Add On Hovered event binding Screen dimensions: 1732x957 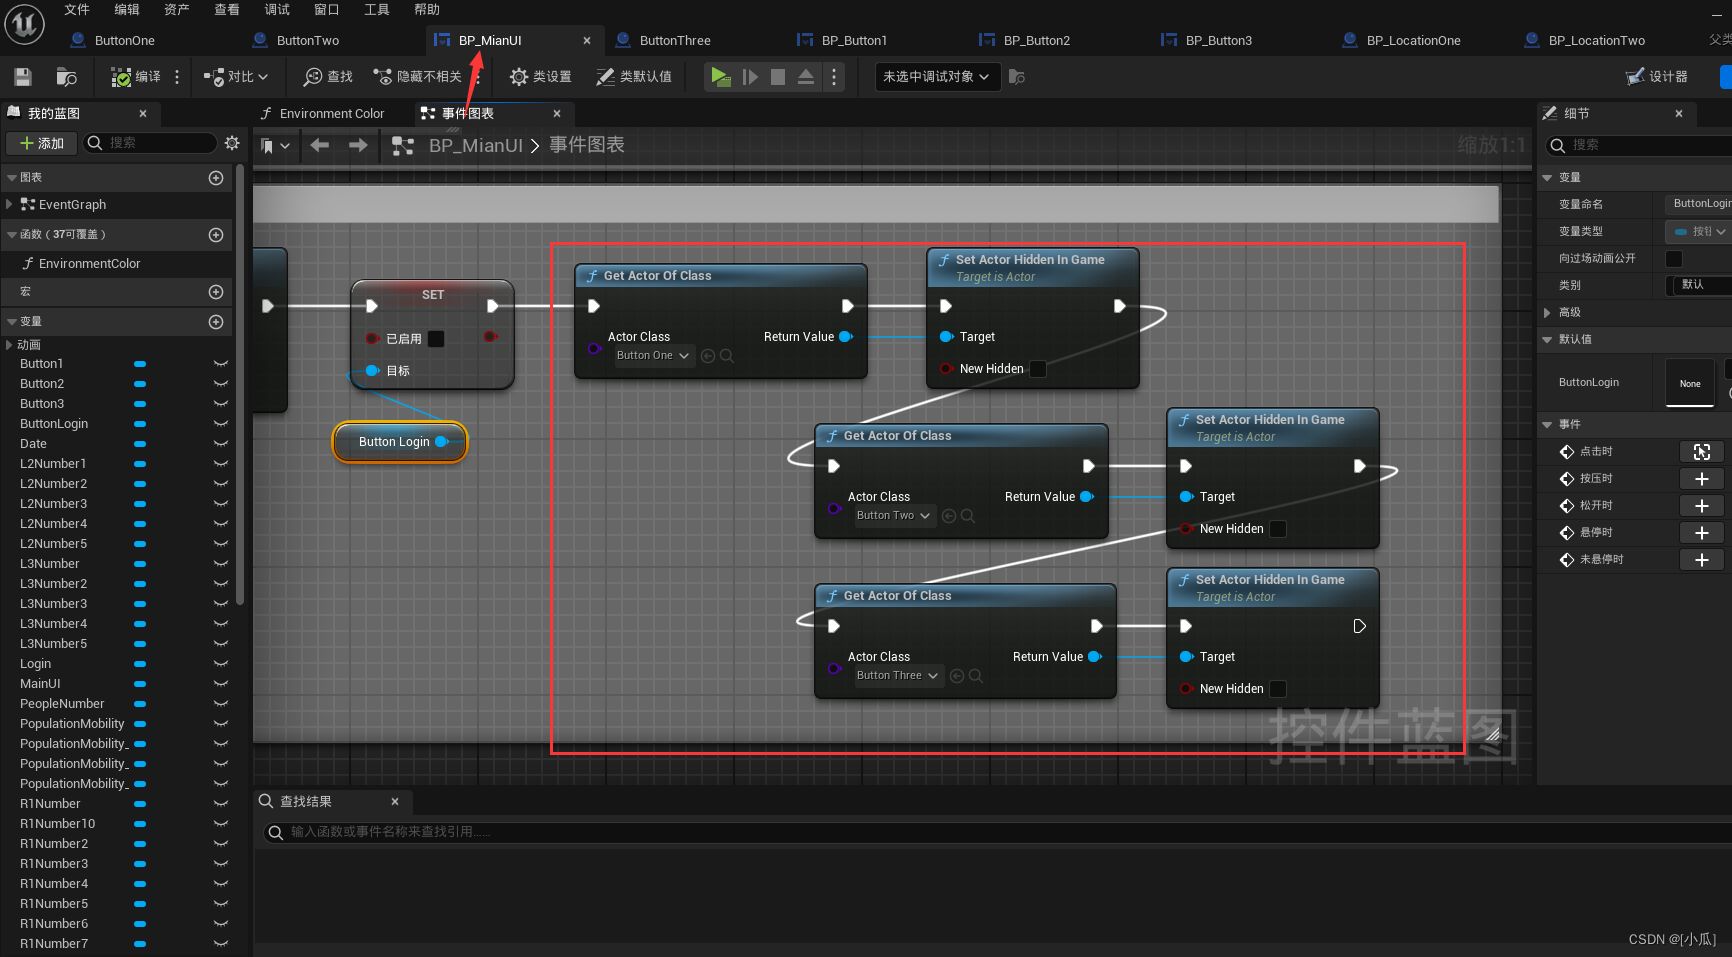coord(1702,533)
